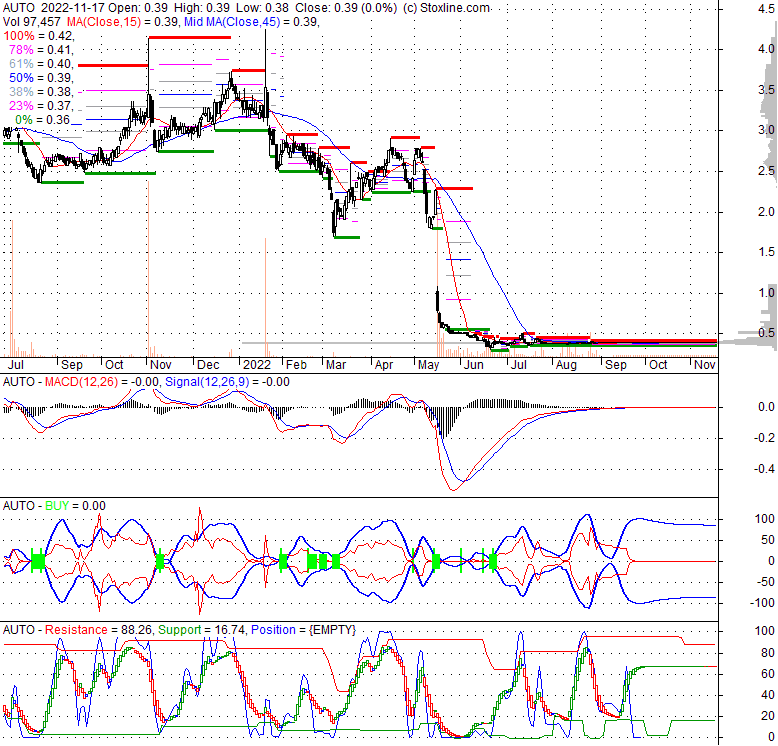Click the 38% = 0.38 level label
This screenshot has width=778, height=746.
(41, 92)
